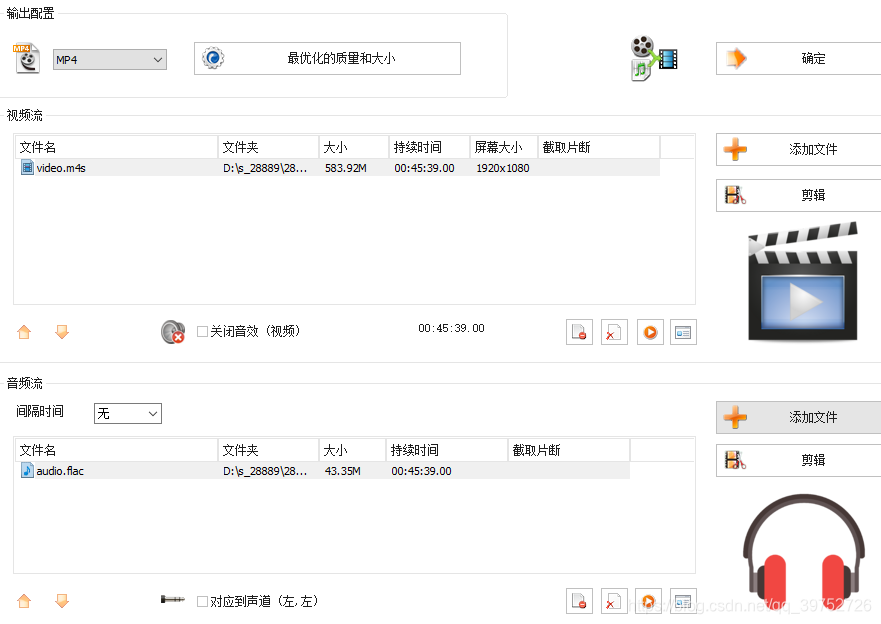881x624 pixels.
Task: Click orange plus icon in the video section
Action: pyautogui.click(x=735, y=149)
